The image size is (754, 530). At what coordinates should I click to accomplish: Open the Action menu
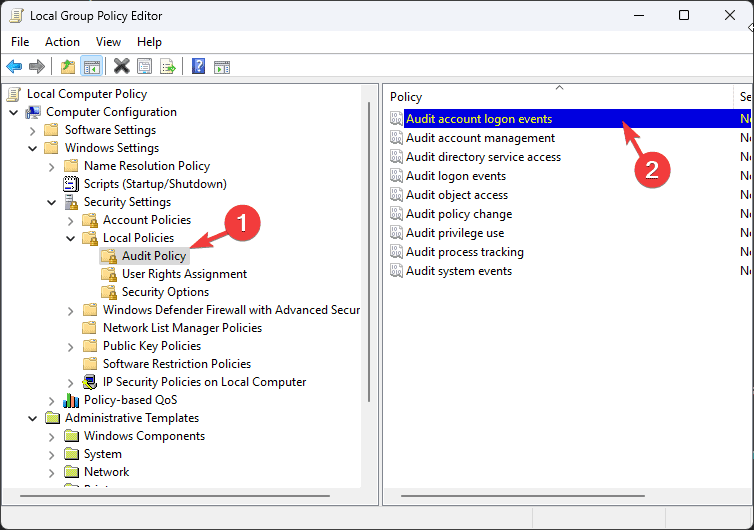click(62, 42)
